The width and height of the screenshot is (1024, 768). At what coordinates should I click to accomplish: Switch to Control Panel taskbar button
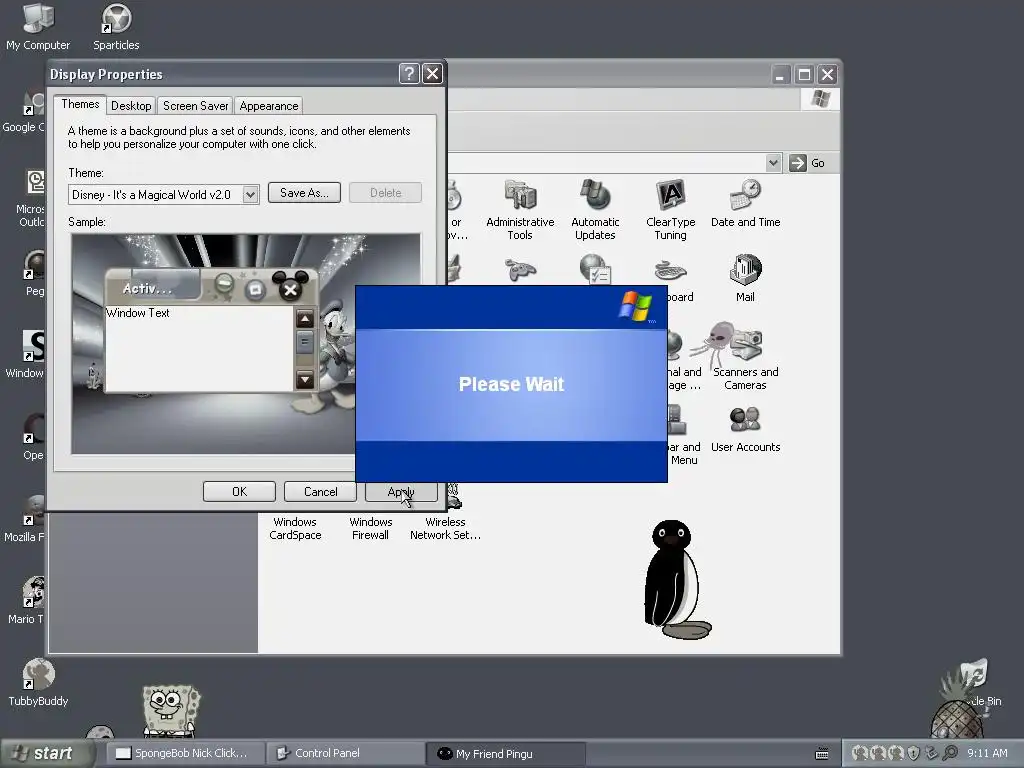pos(346,753)
